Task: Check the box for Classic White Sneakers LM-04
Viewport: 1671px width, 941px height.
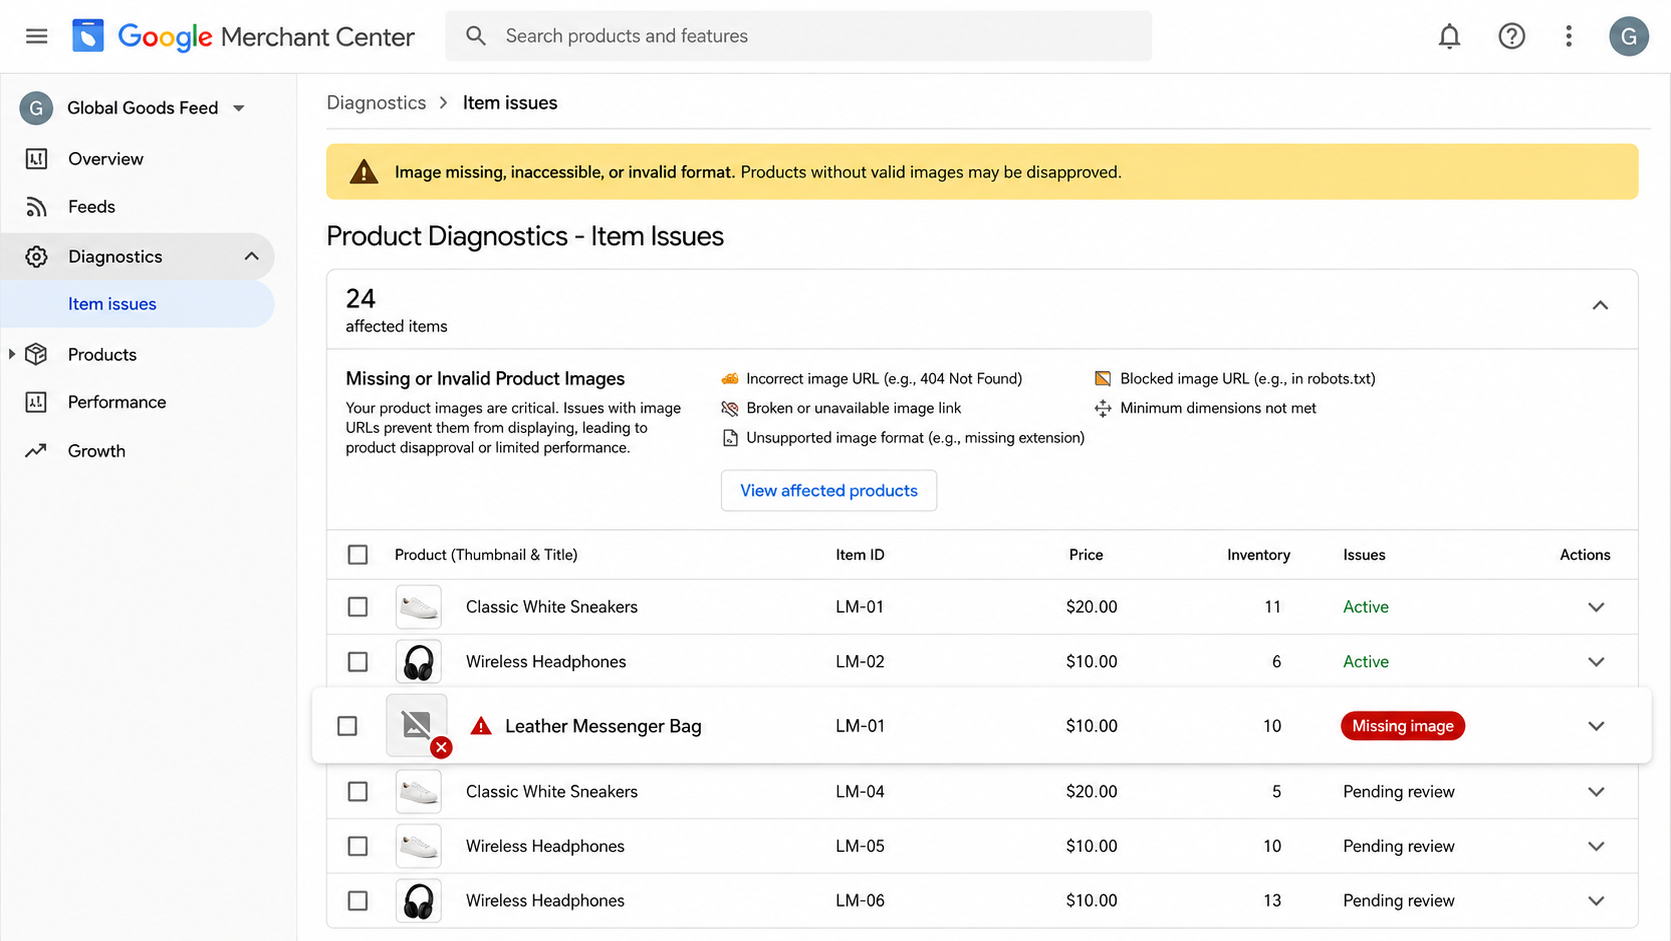Action: (x=358, y=792)
